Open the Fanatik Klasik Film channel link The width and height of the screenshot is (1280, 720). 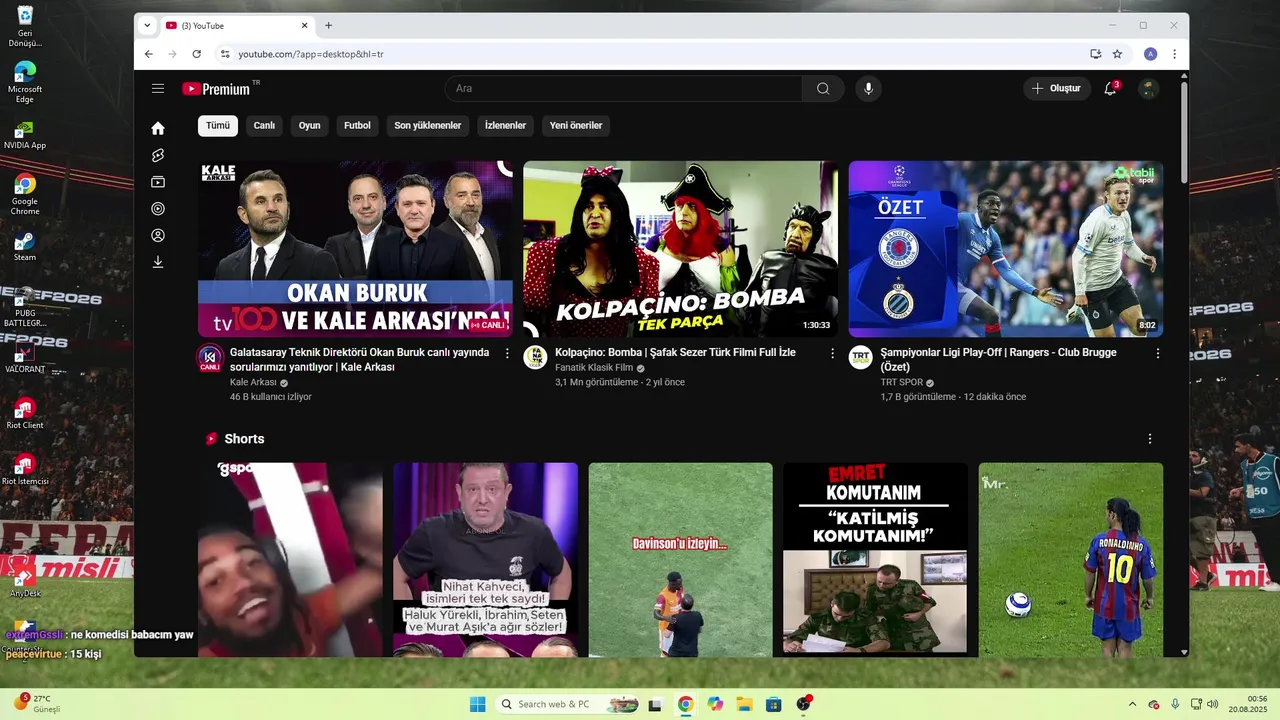(x=594, y=368)
